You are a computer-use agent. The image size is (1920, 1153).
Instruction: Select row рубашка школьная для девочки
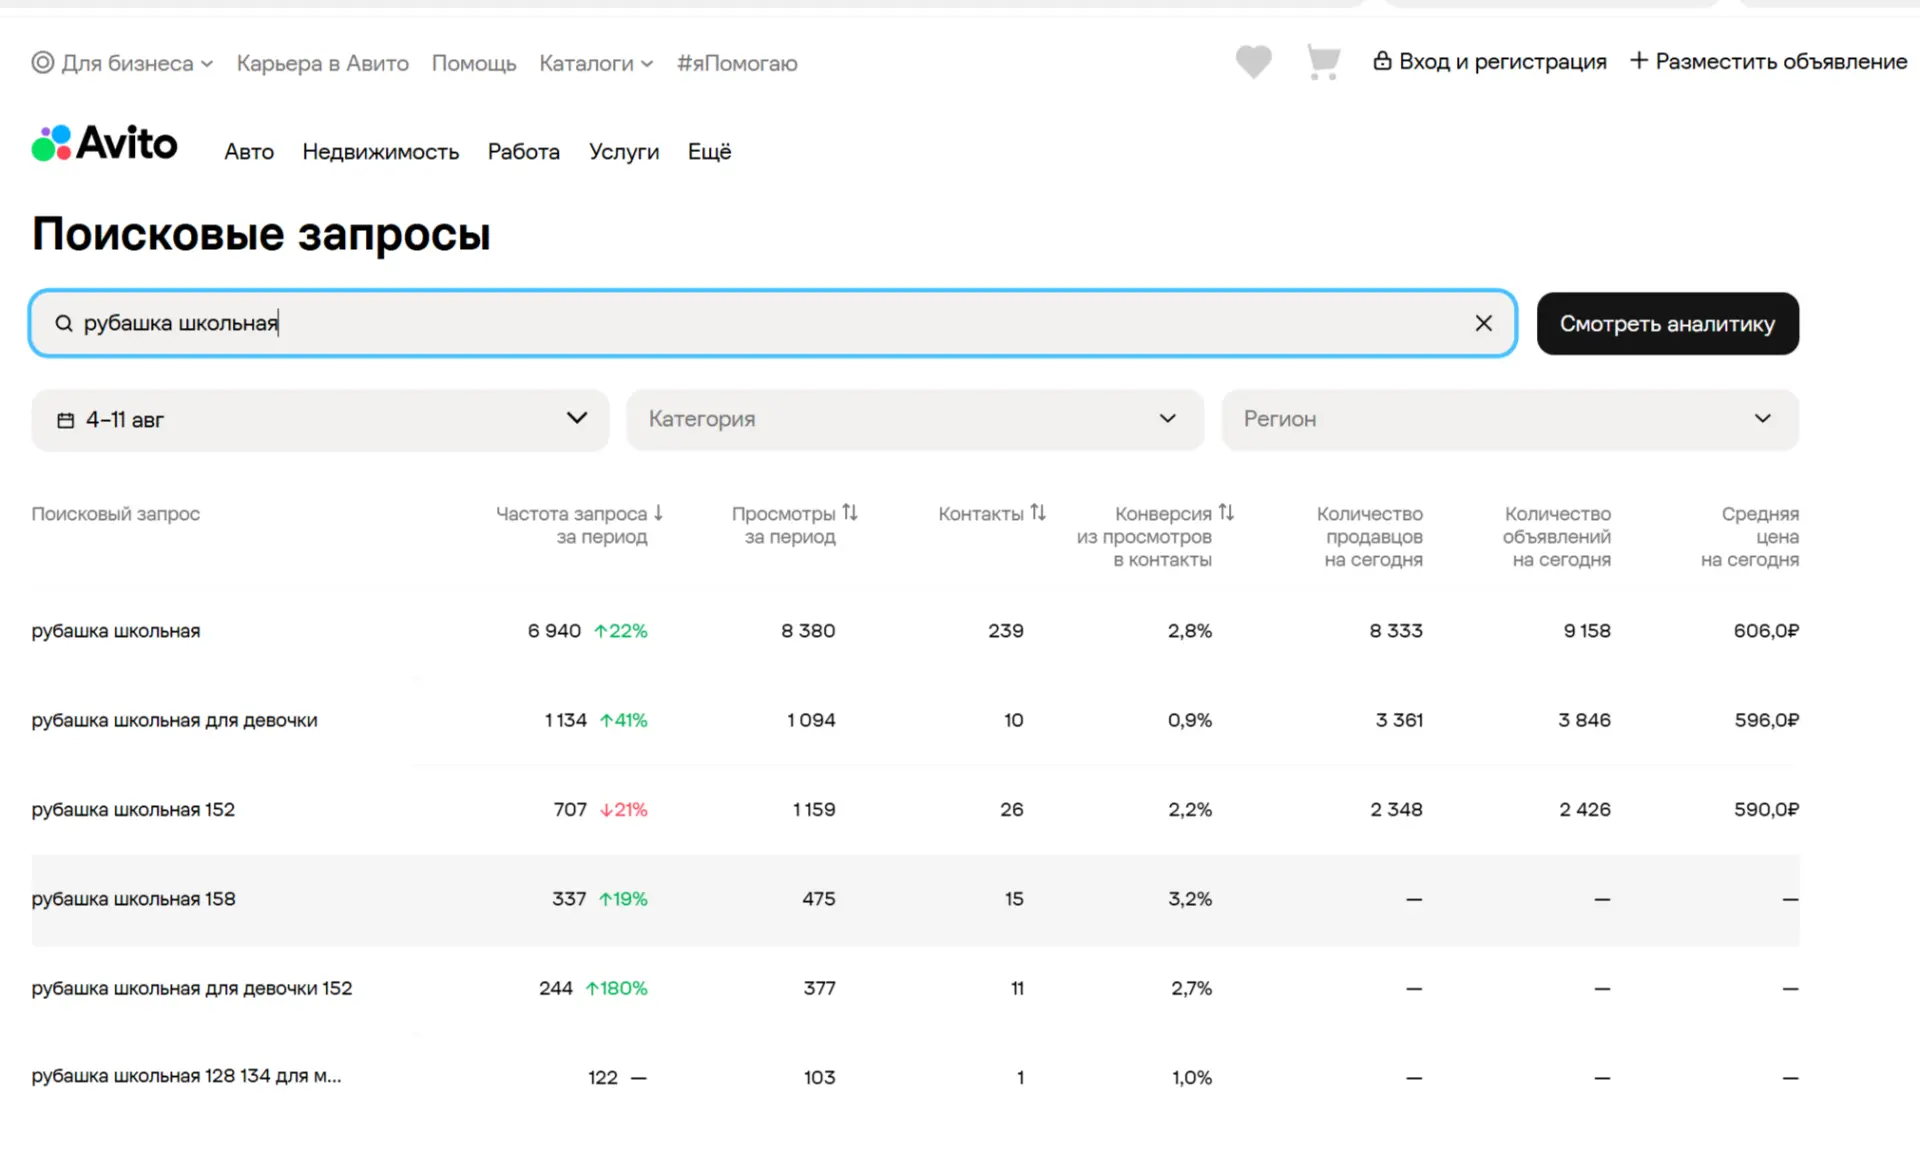[x=915, y=720]
